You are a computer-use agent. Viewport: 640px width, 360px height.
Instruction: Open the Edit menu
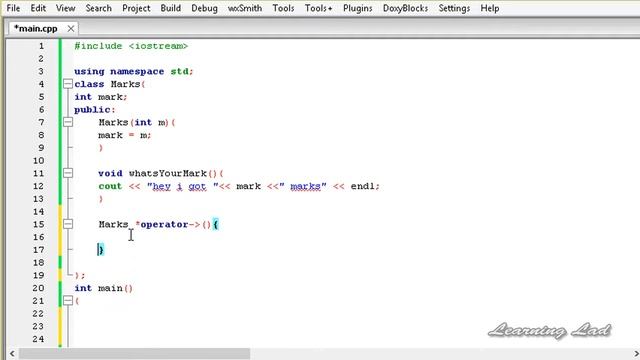coord(38,8)
